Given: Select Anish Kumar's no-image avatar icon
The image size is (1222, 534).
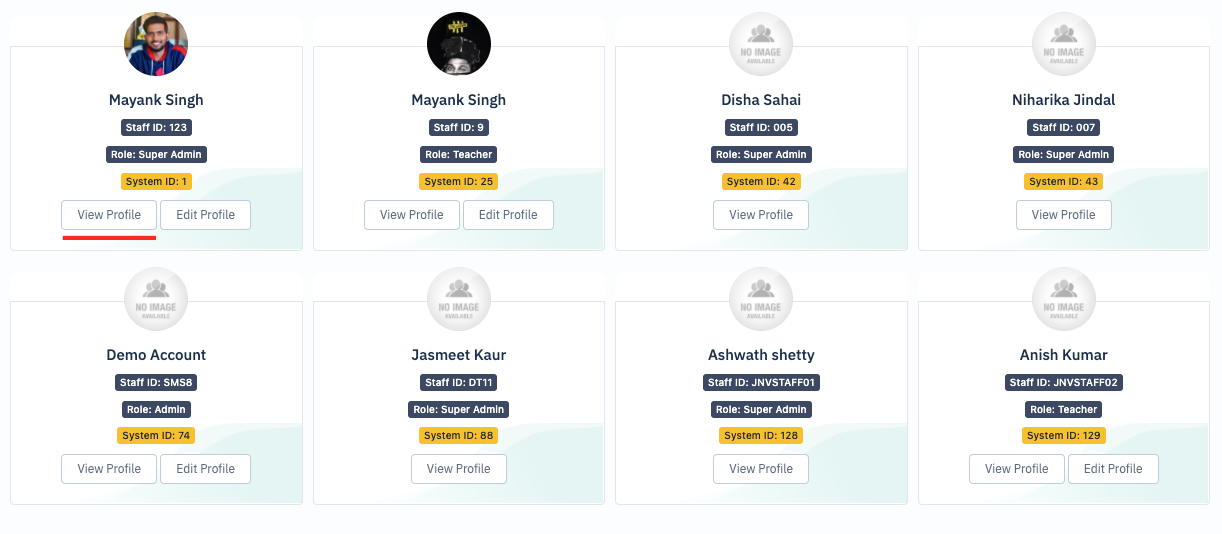Looking at the screenshot, I should click(1064, 299).
